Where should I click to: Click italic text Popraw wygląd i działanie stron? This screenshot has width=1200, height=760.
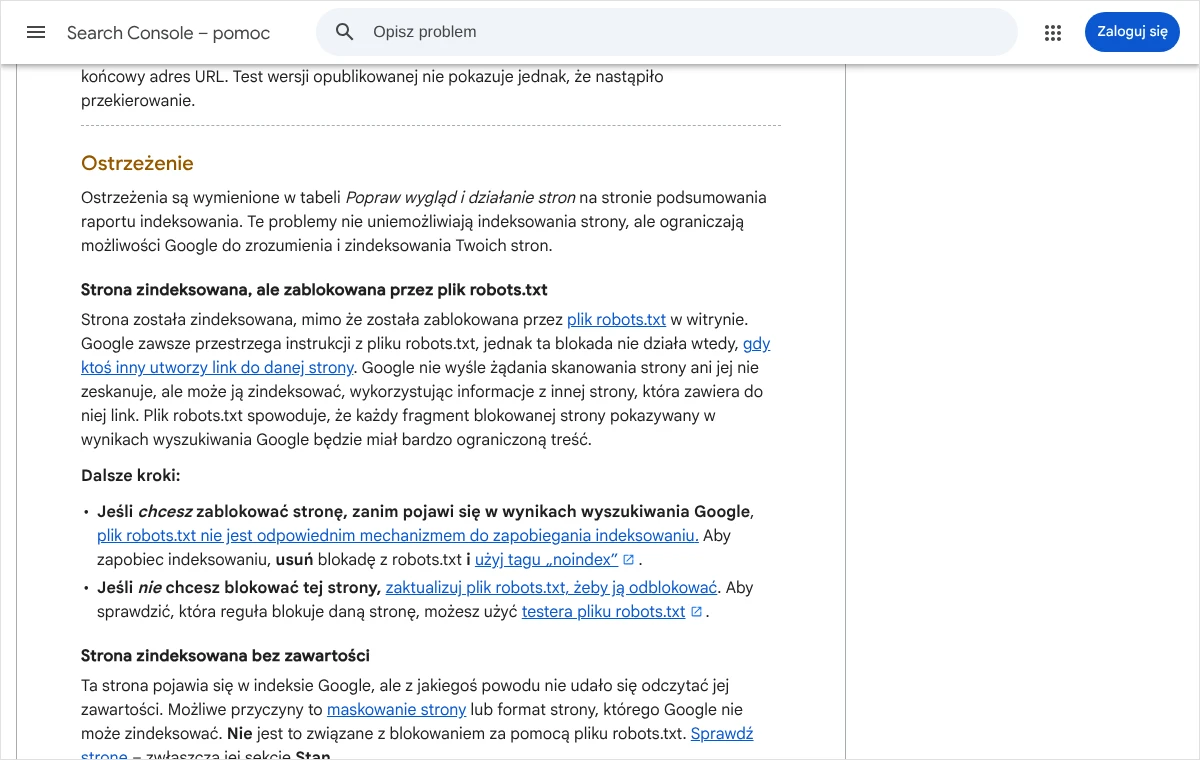tap(460, 198)
